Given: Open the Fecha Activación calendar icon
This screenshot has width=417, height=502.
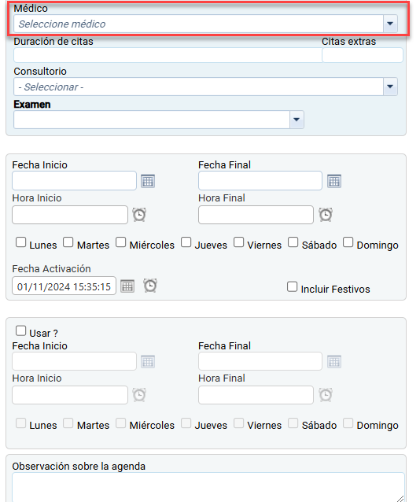Looking at the screenshot, I should (x=127, y=286).
